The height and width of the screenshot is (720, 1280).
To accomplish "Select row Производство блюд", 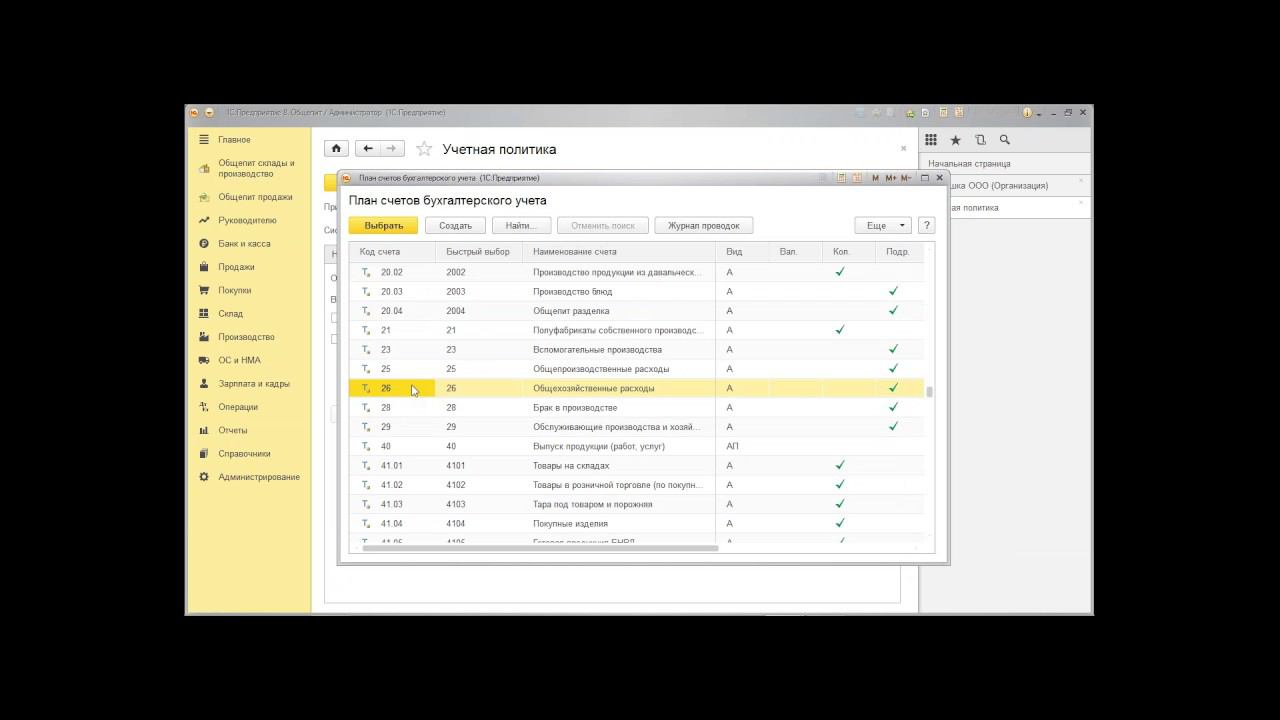I will pos(636,292).
